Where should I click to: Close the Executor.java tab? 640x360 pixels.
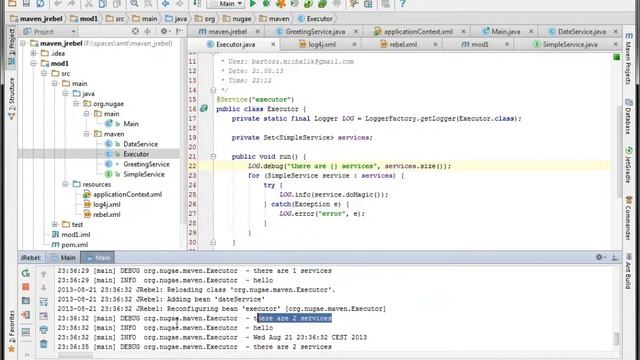273,44
